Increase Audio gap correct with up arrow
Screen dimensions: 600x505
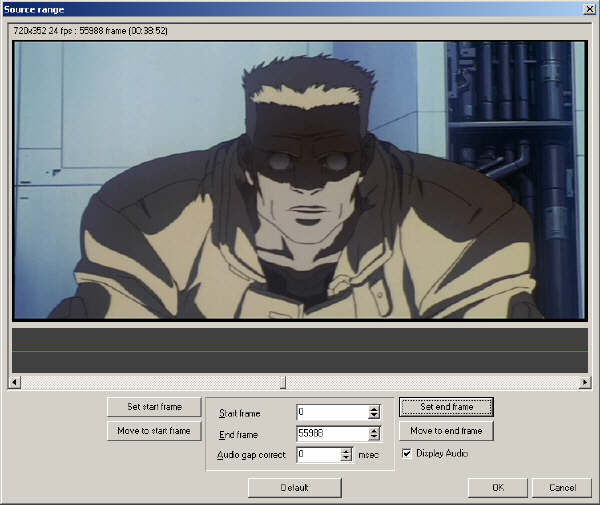tap(346, 451)
